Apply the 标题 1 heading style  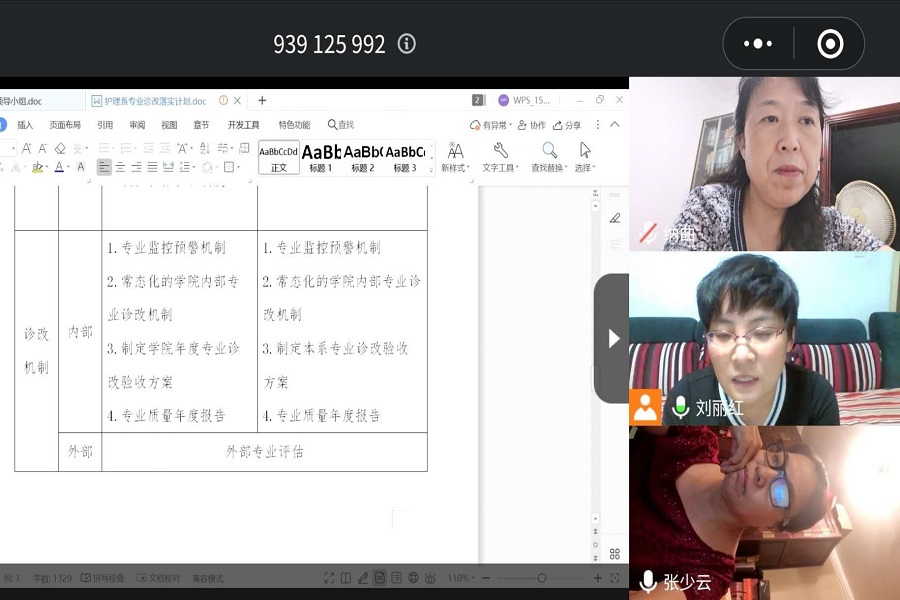[321, 156]
